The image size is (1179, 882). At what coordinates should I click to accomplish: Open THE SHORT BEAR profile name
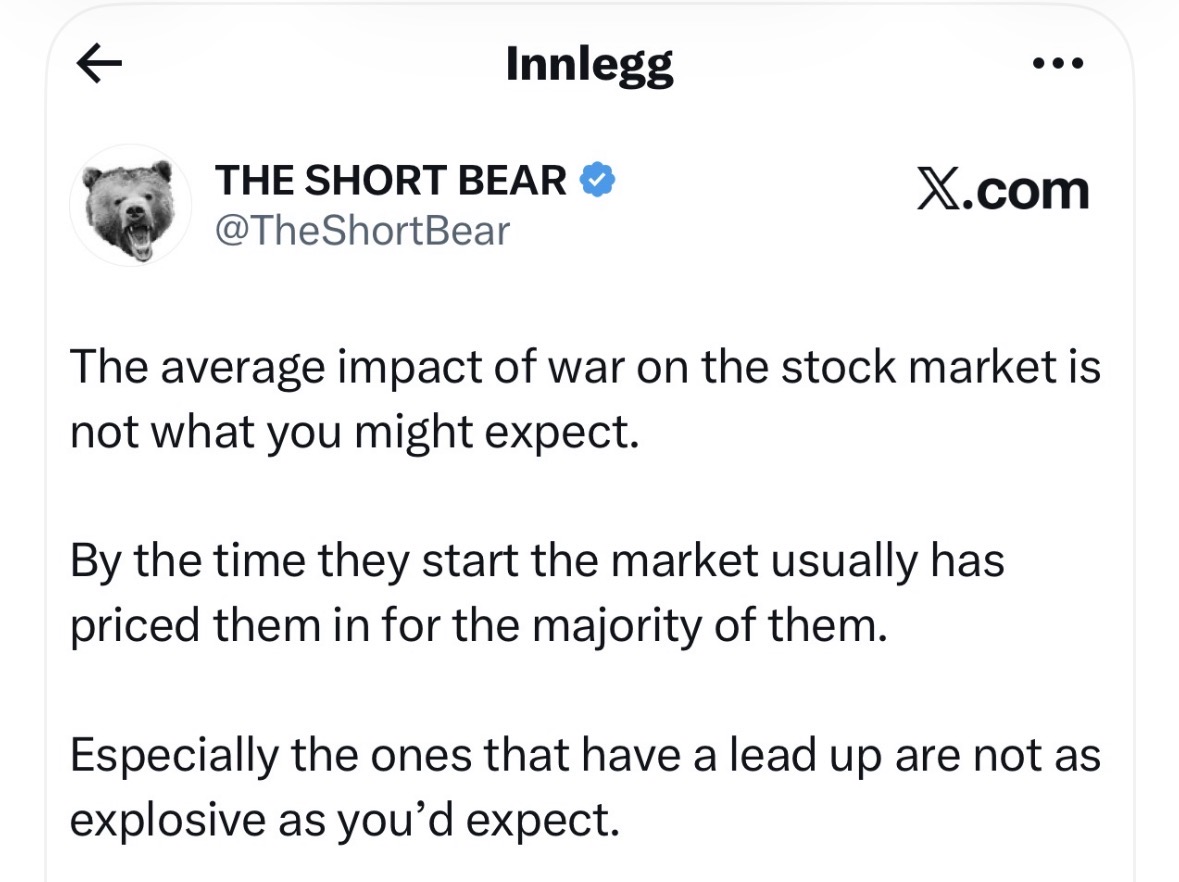pyautogui.click(x=392, y=181)
